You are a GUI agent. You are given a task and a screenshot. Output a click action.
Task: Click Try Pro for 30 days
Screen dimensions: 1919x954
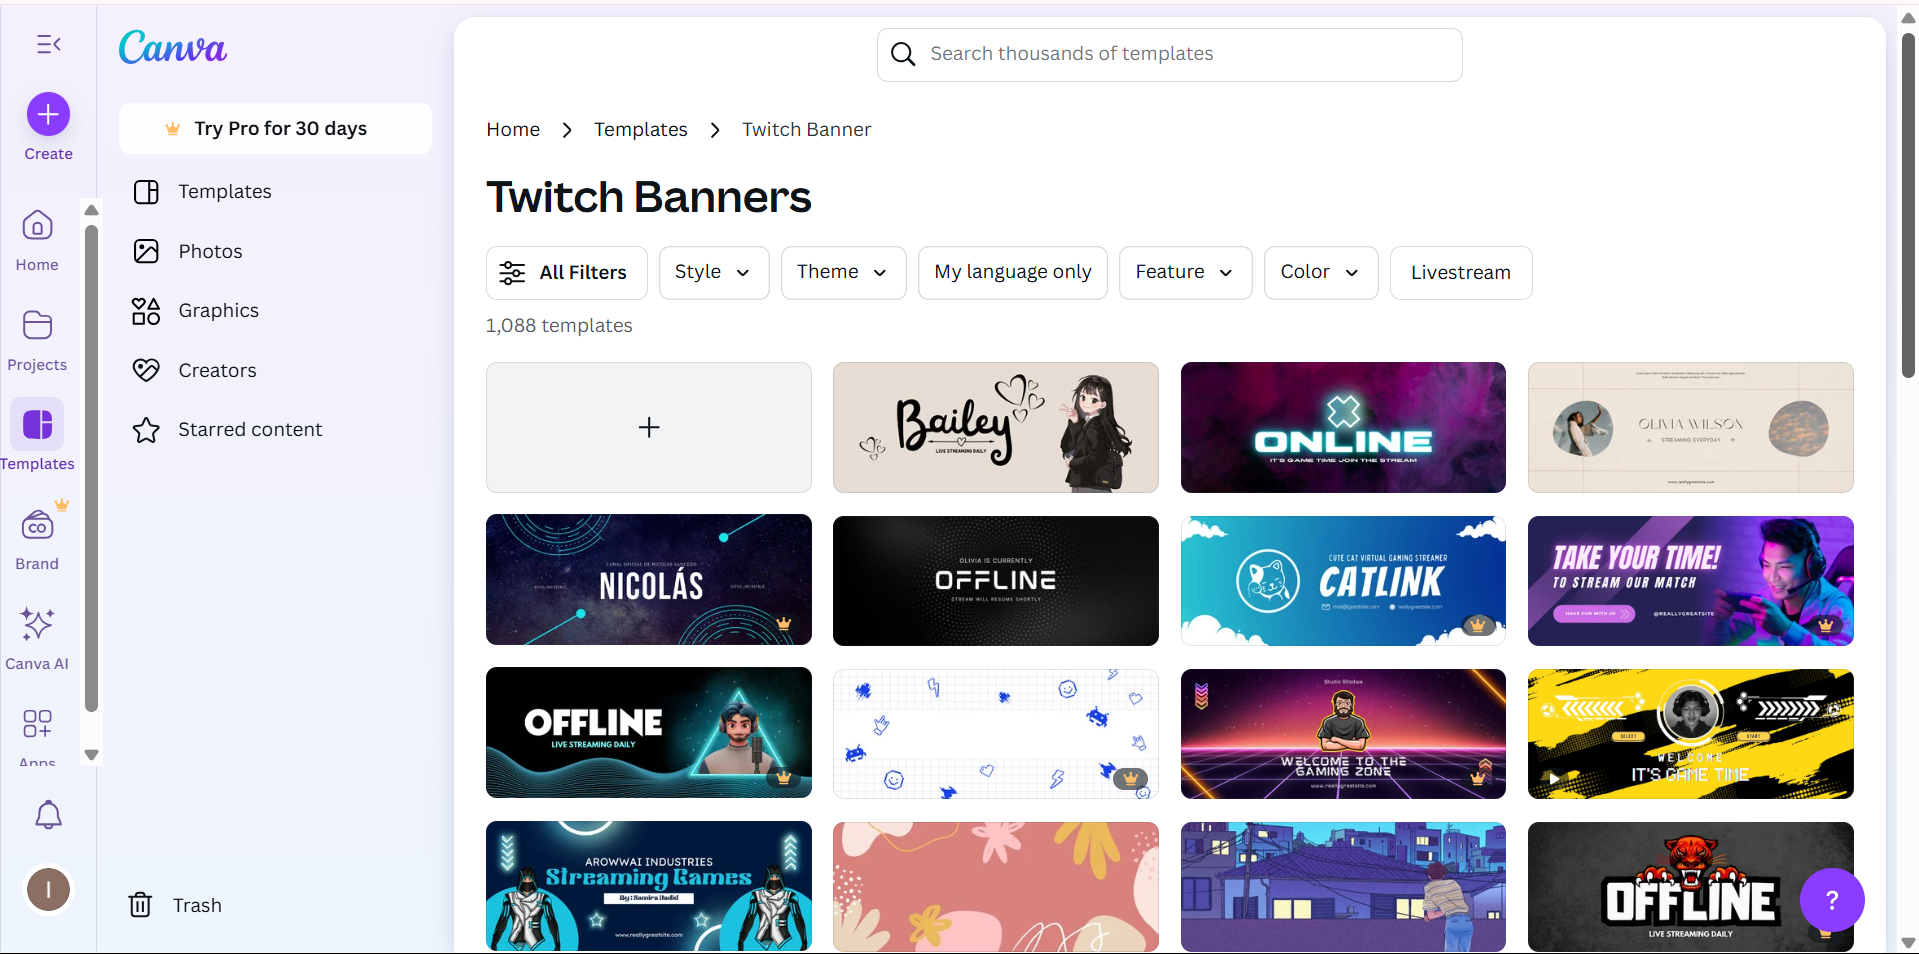click(275, 128)
